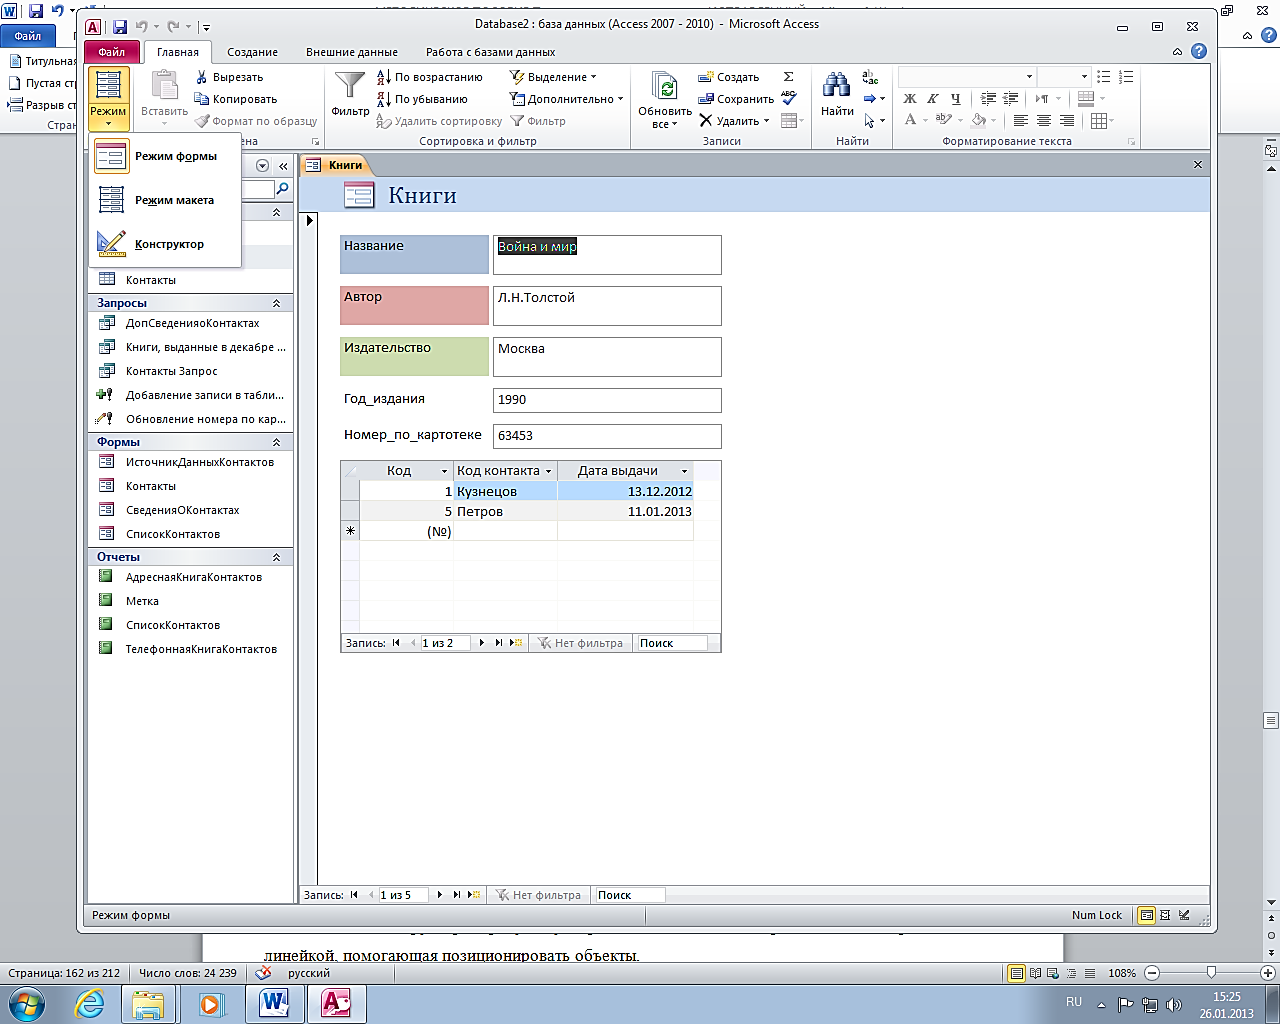Open the font size combo box
The width and height of the screenshot is (1280, 1024).
pos(1064,77)
